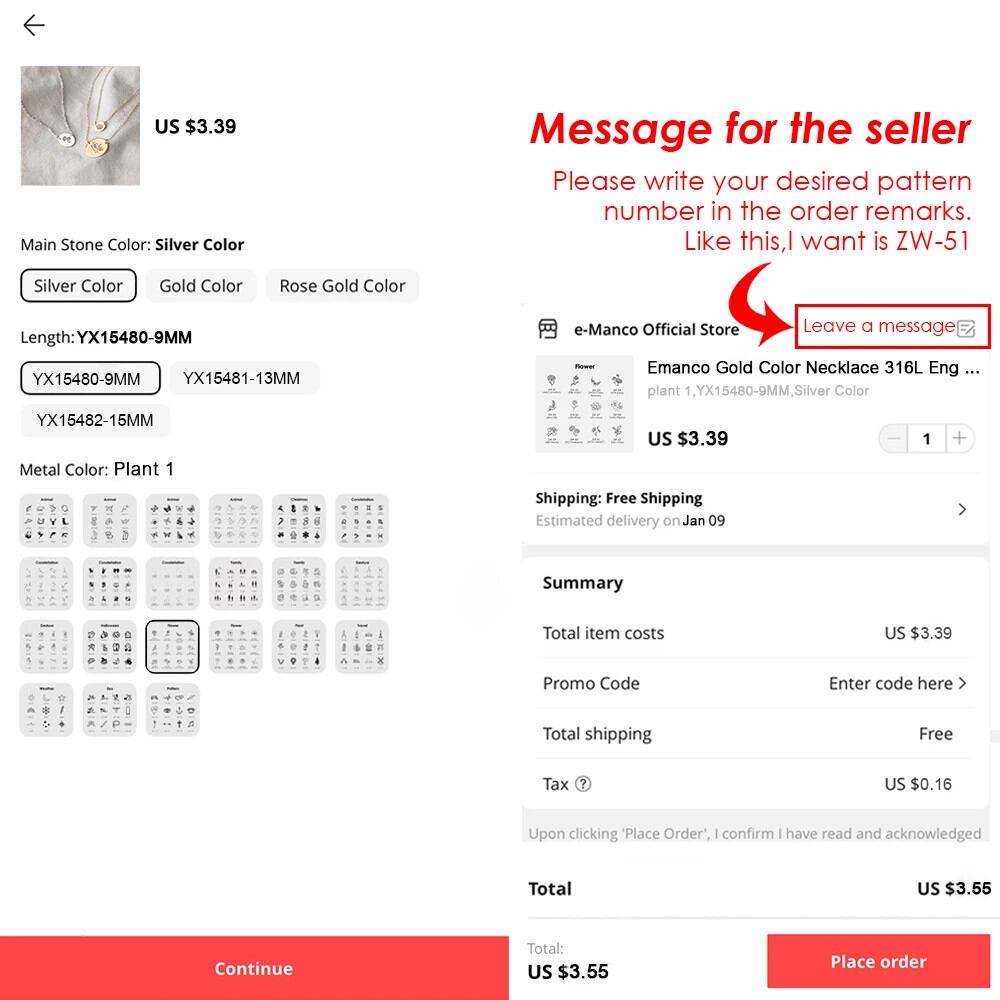The width and height of the screenshot is (1000, 1000).
Task: Expand shipping options chevron
Action: [962, 509]
